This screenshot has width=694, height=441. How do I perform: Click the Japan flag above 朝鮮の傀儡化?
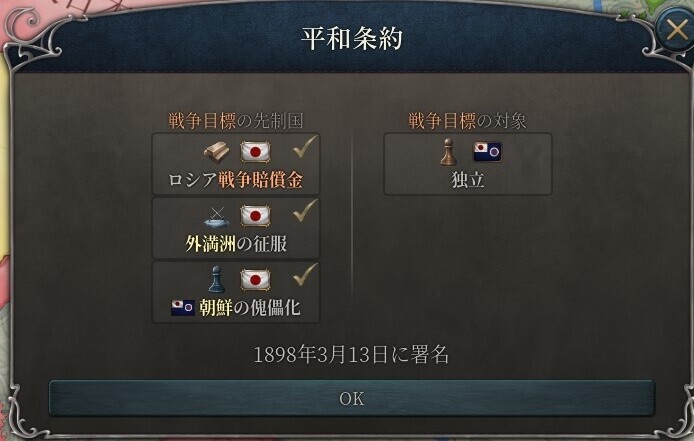tap(255, 280)
